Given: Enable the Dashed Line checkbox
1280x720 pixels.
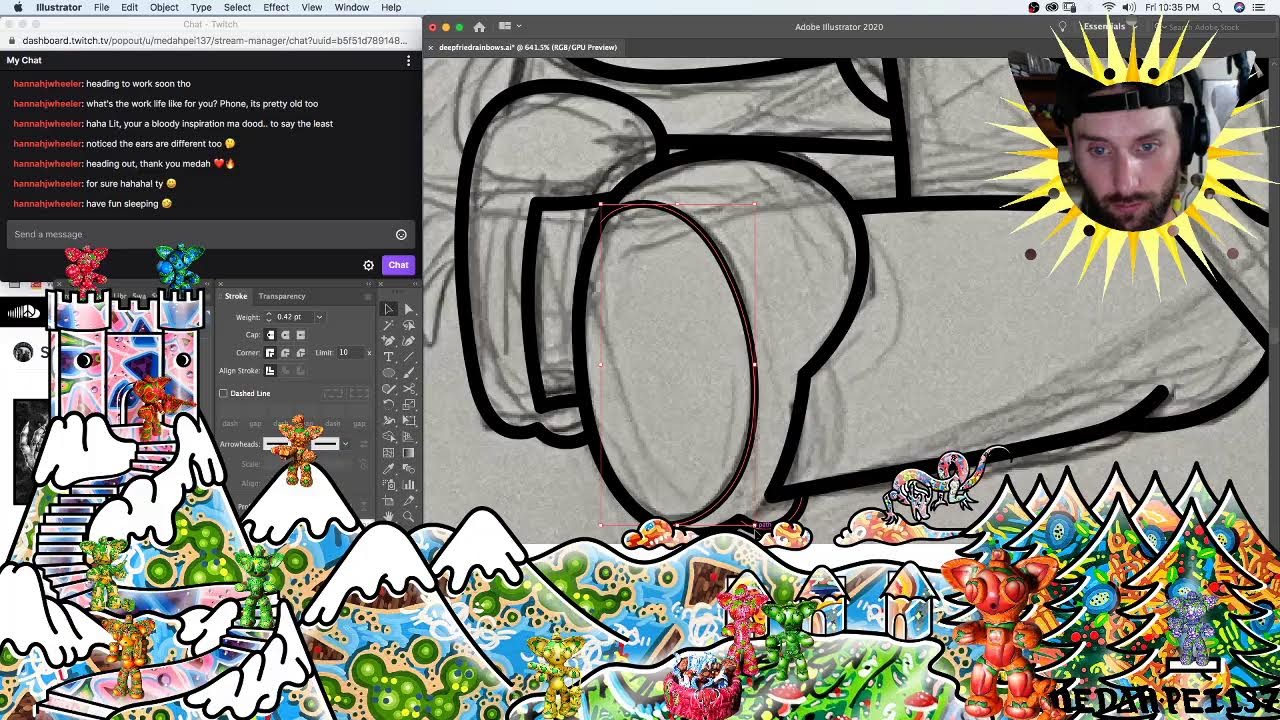Looking at the screenshot, I should pos(223,393).
